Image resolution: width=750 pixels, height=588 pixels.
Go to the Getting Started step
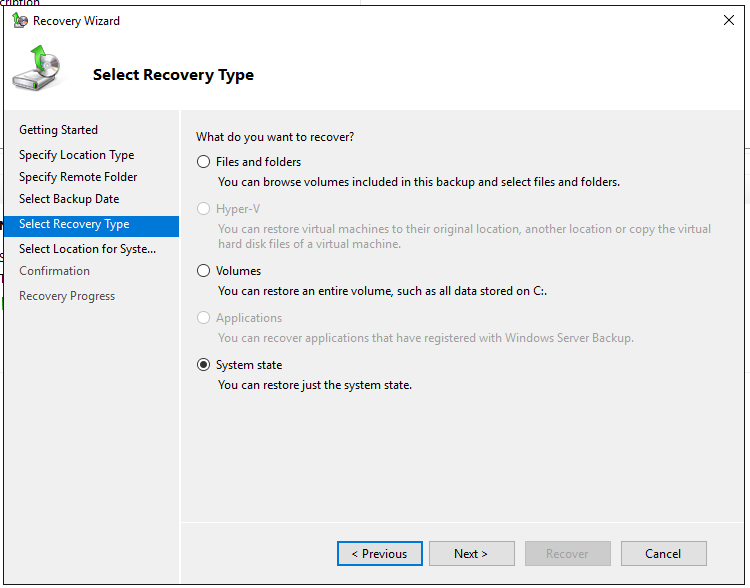(58, 130)
